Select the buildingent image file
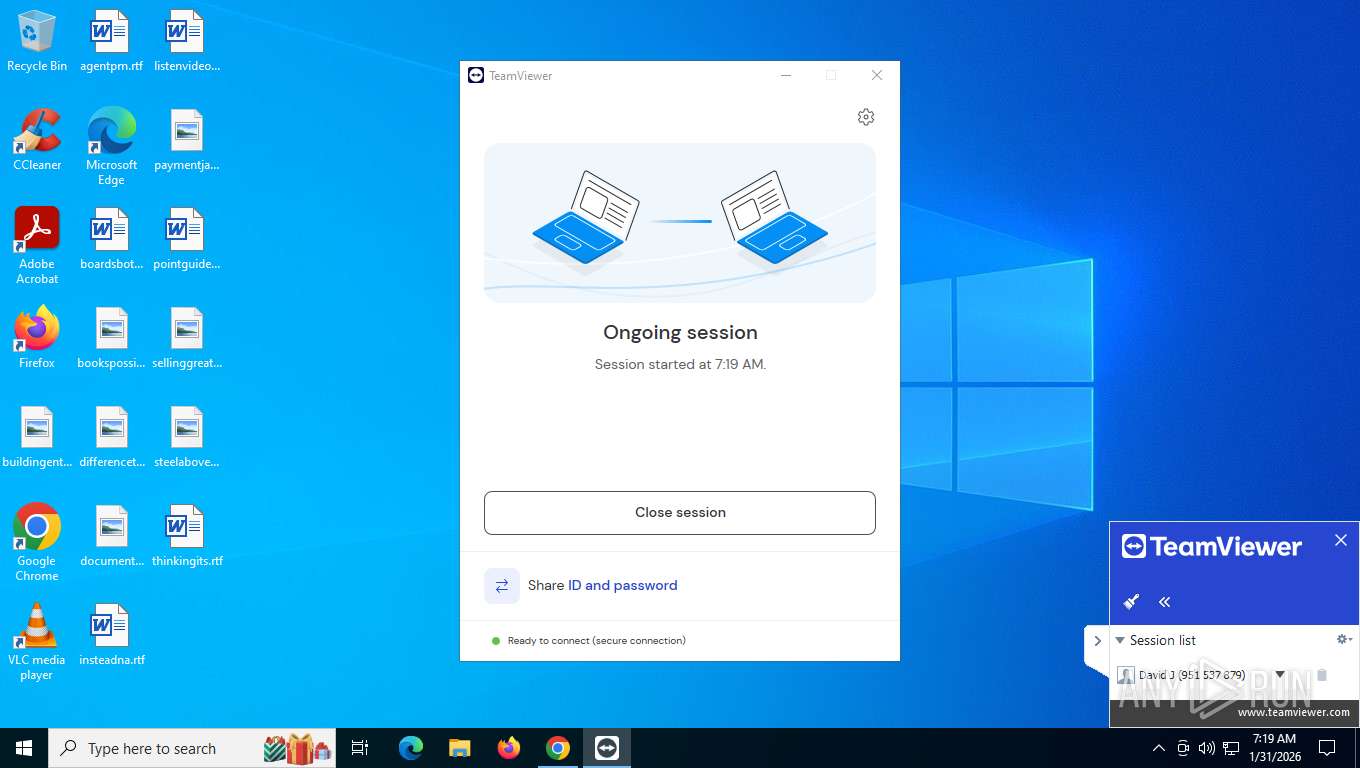The image size is (1360, 768). 37,437
